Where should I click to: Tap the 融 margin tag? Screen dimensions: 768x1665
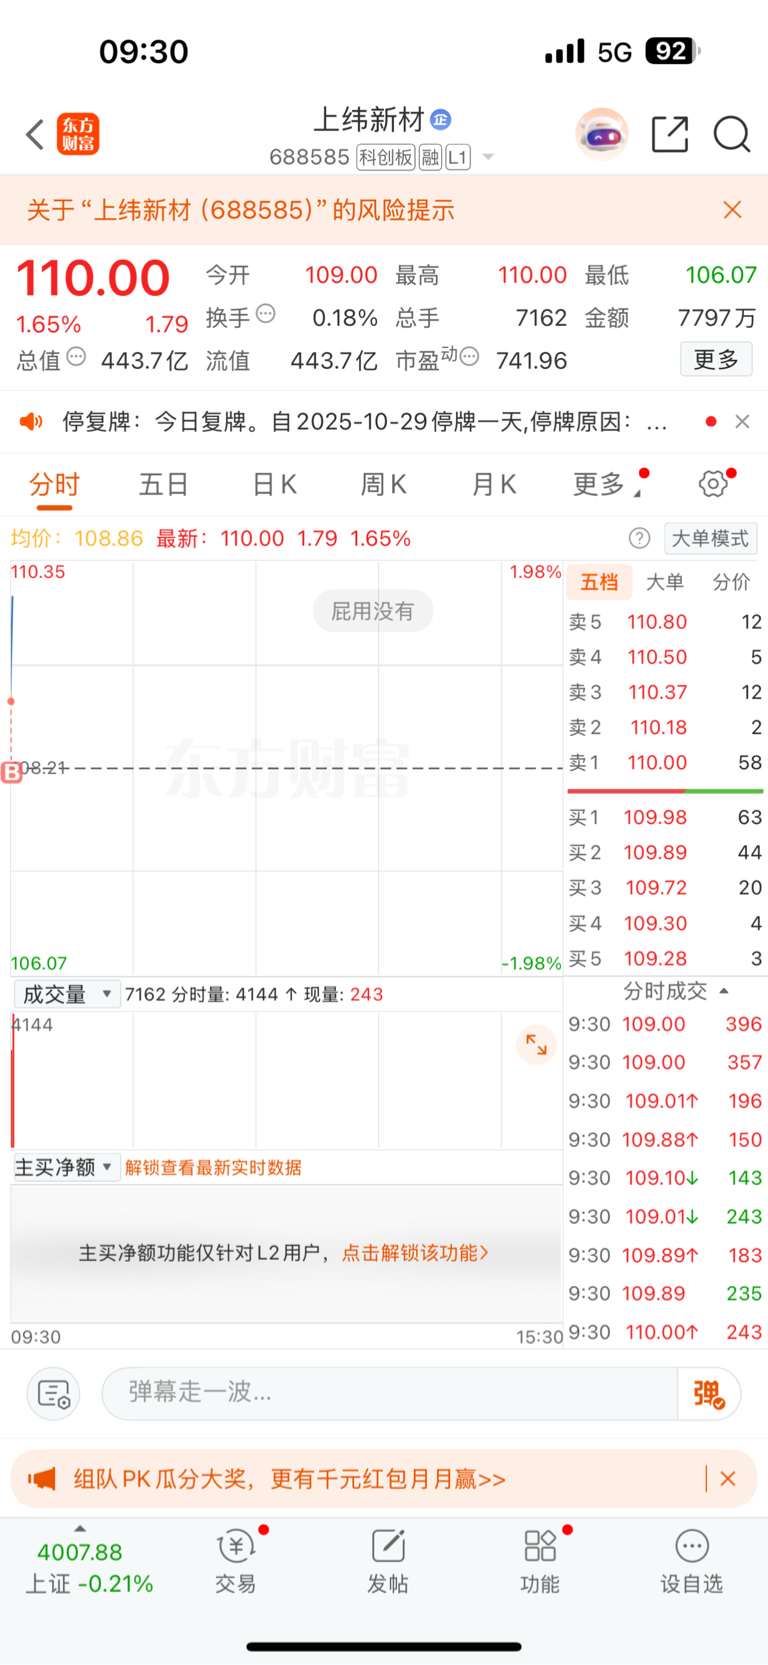coord(430,157)
